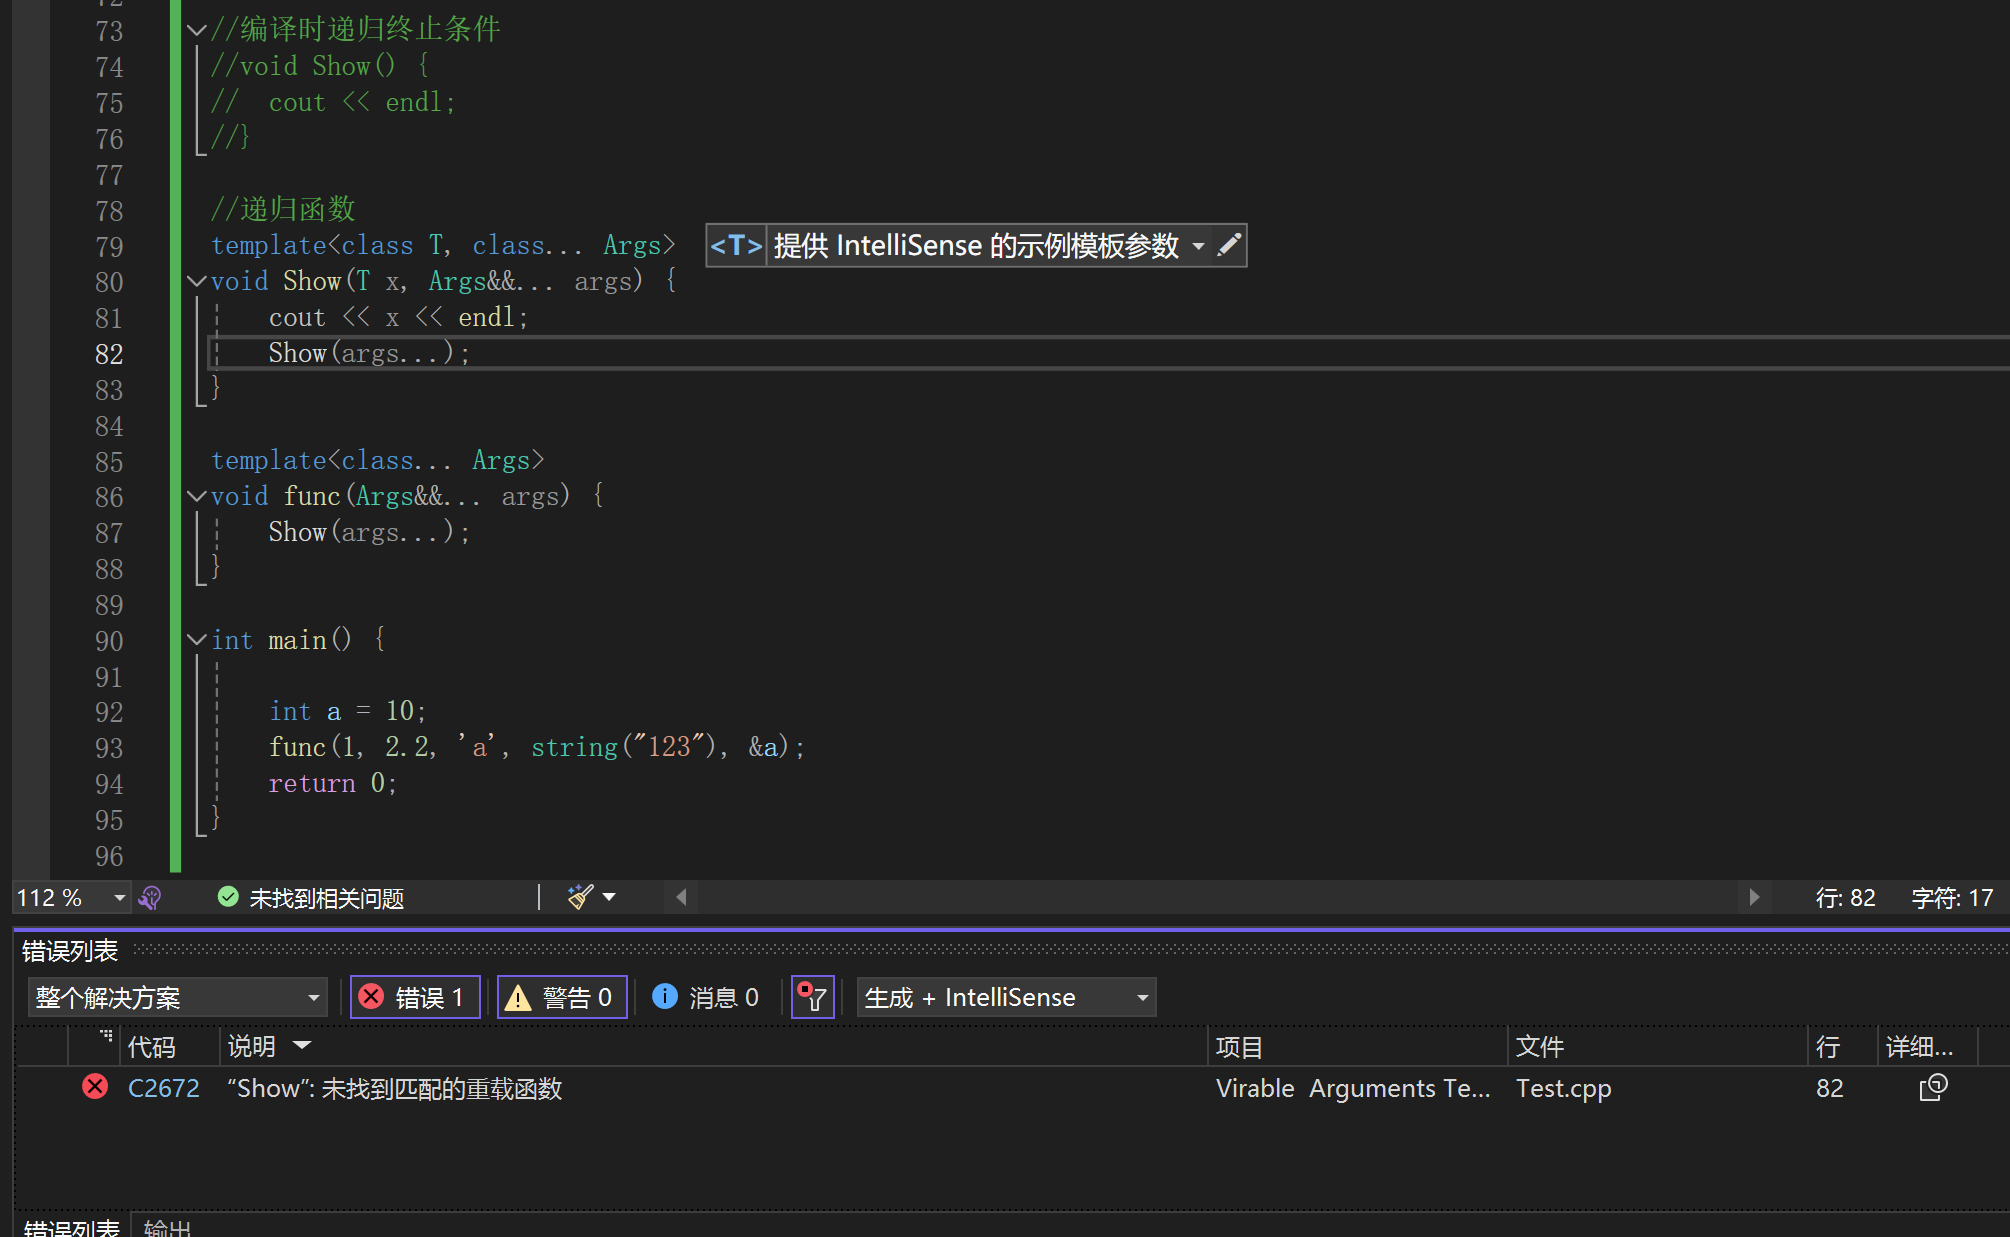The height and width of the screenshot is (1237, 2010).
Task: Click the purple health indicator wrench icon
Action: click(x=150, y=898)
